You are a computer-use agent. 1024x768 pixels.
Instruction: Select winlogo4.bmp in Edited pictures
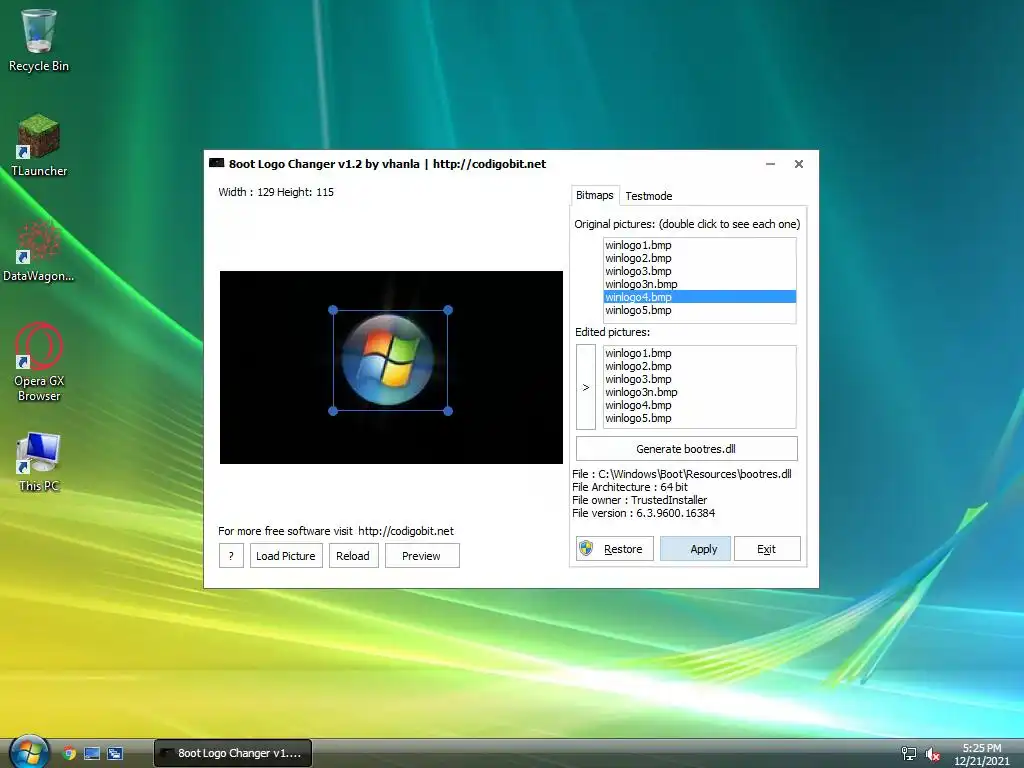click(x=699, y=406)
